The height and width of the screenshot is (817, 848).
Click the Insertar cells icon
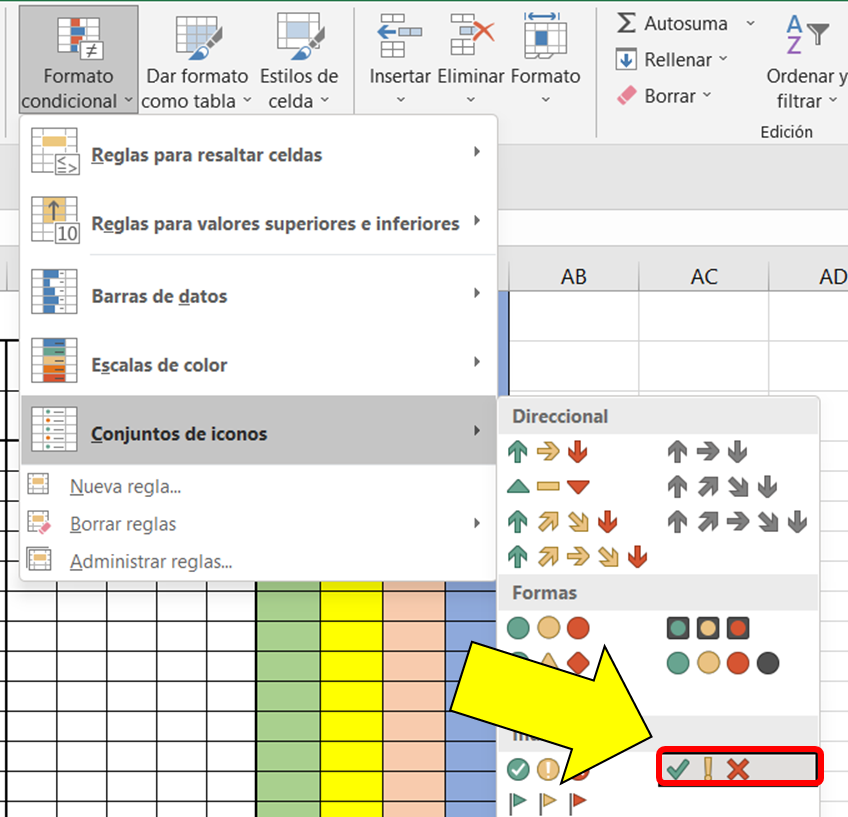[x=400, y=36]
